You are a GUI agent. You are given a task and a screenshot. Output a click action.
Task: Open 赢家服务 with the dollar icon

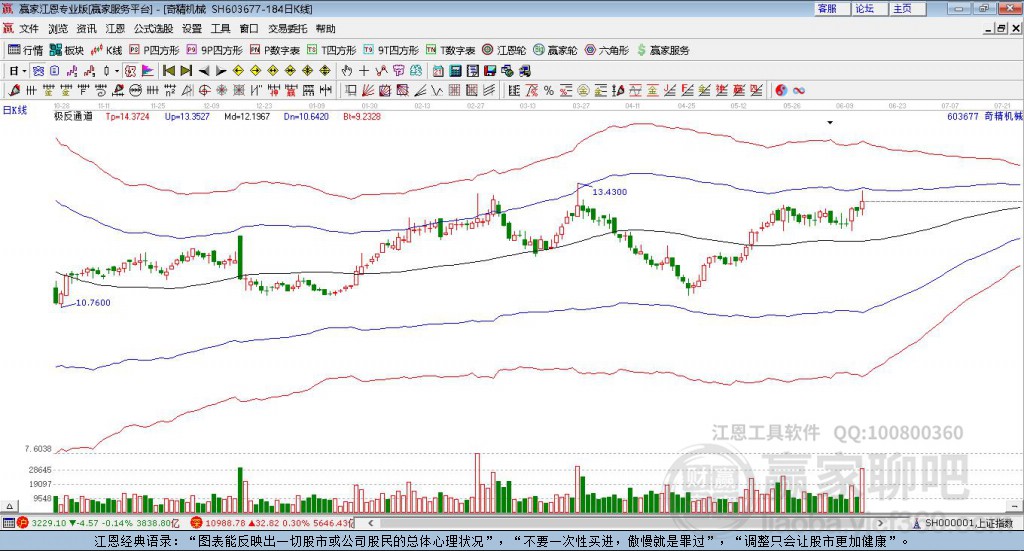coord(663,50)
